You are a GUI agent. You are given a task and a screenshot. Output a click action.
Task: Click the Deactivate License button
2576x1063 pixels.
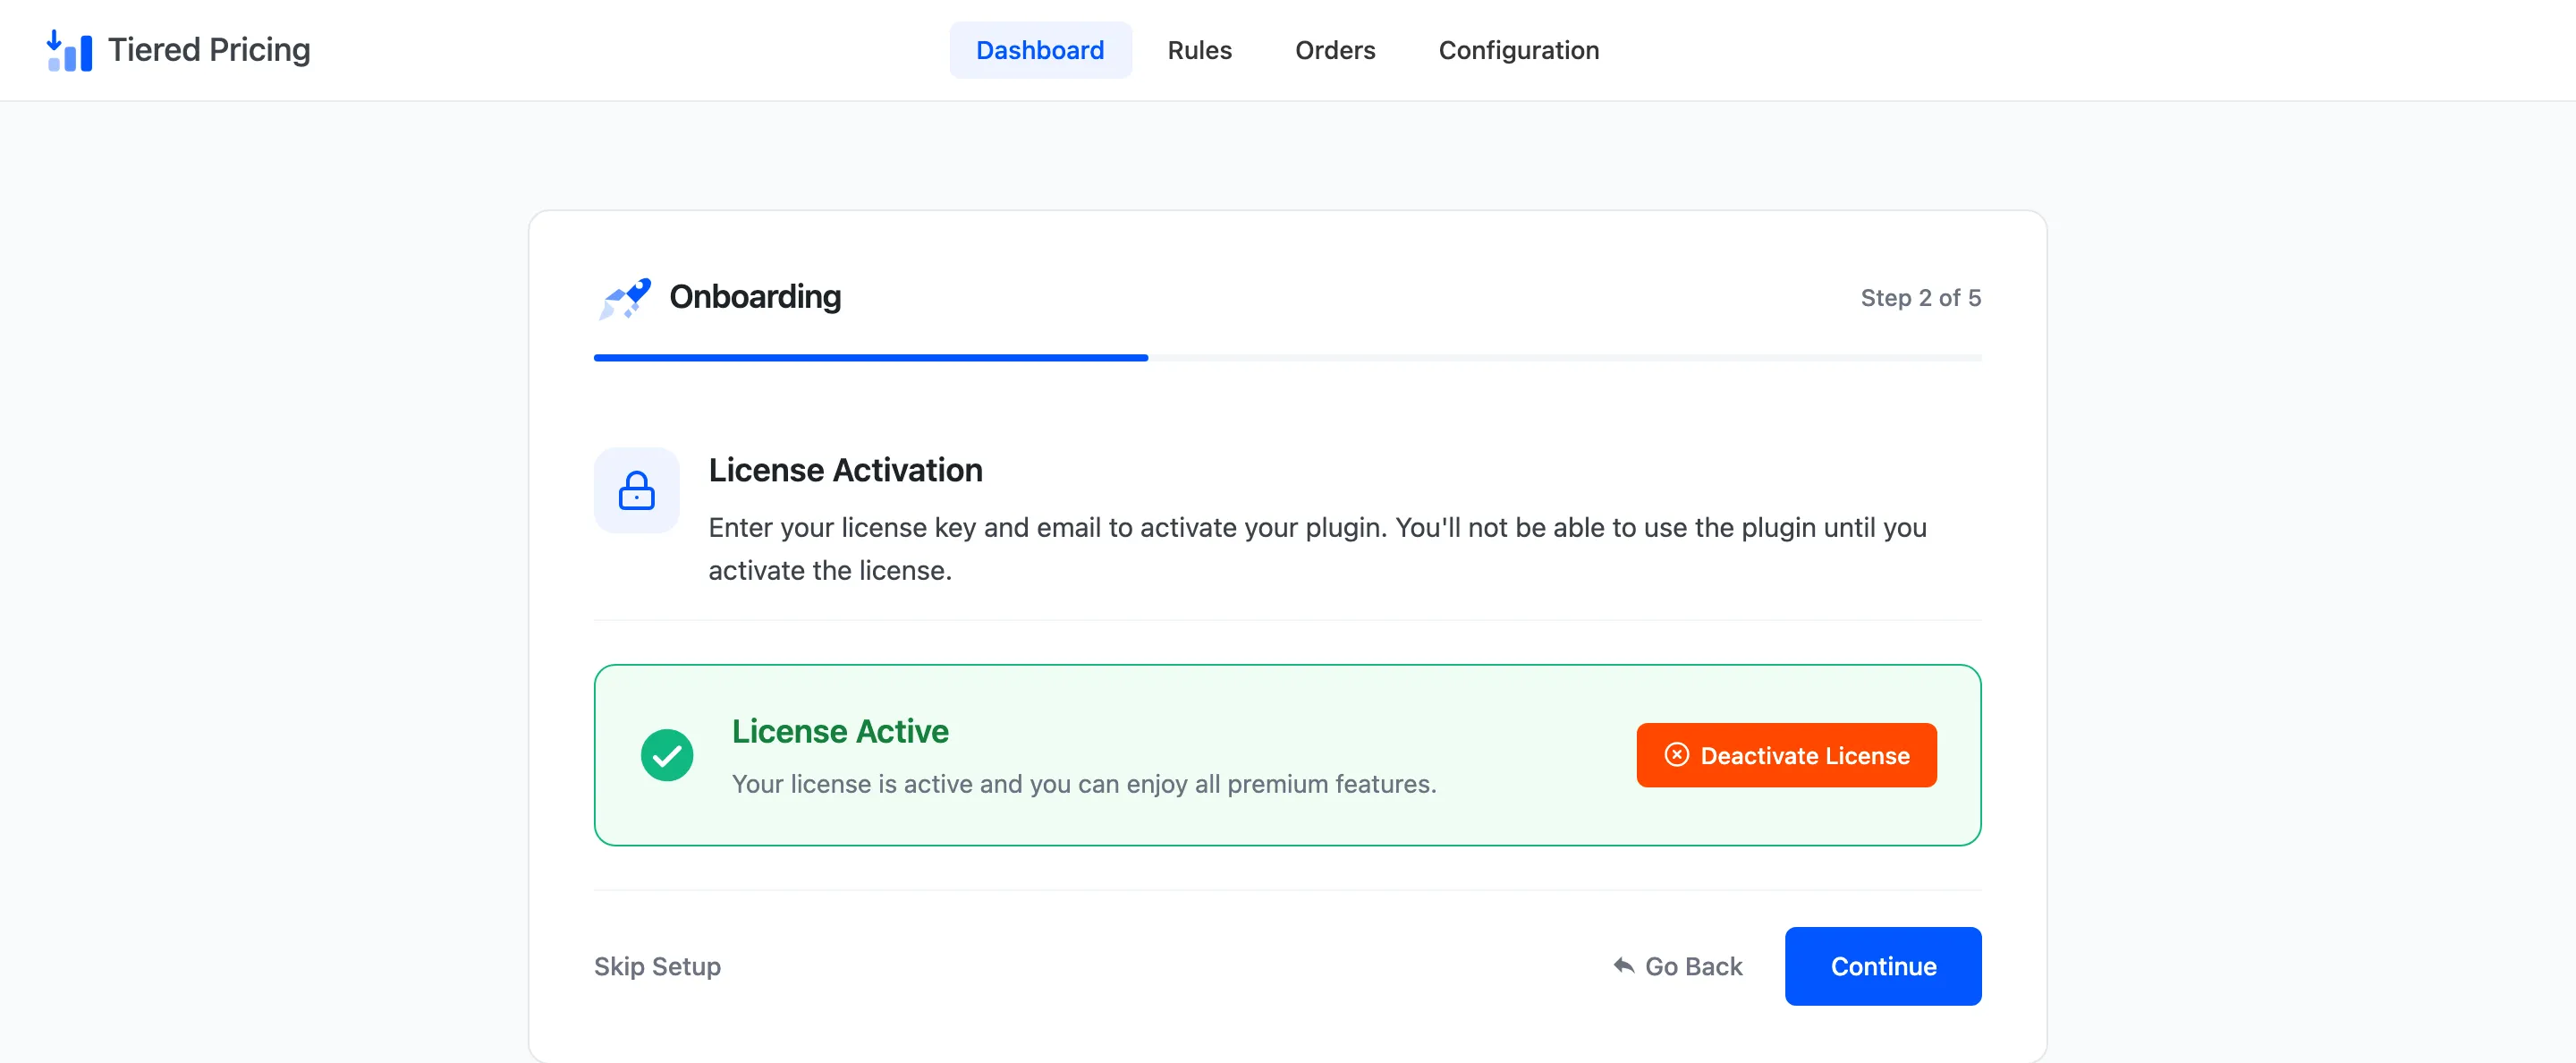tap(1786, 755)
